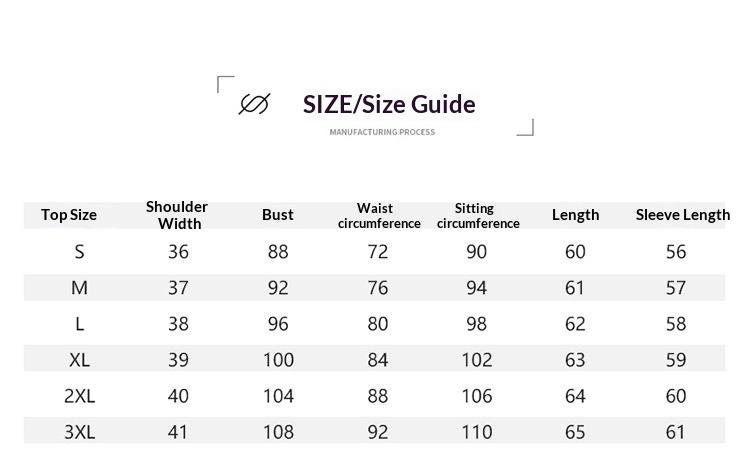
Task: Click the SIZE/Size Guide heading
Action: pos(389,104)
